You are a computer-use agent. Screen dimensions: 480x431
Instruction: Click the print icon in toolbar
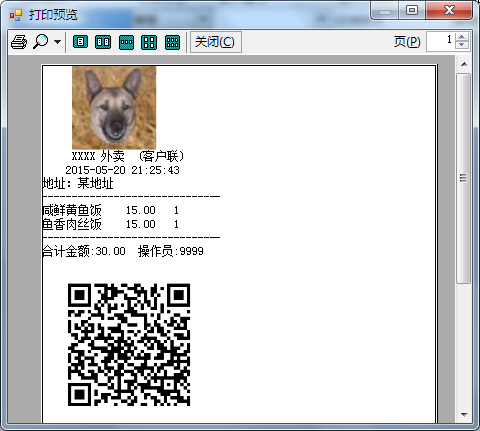point(19,42)
